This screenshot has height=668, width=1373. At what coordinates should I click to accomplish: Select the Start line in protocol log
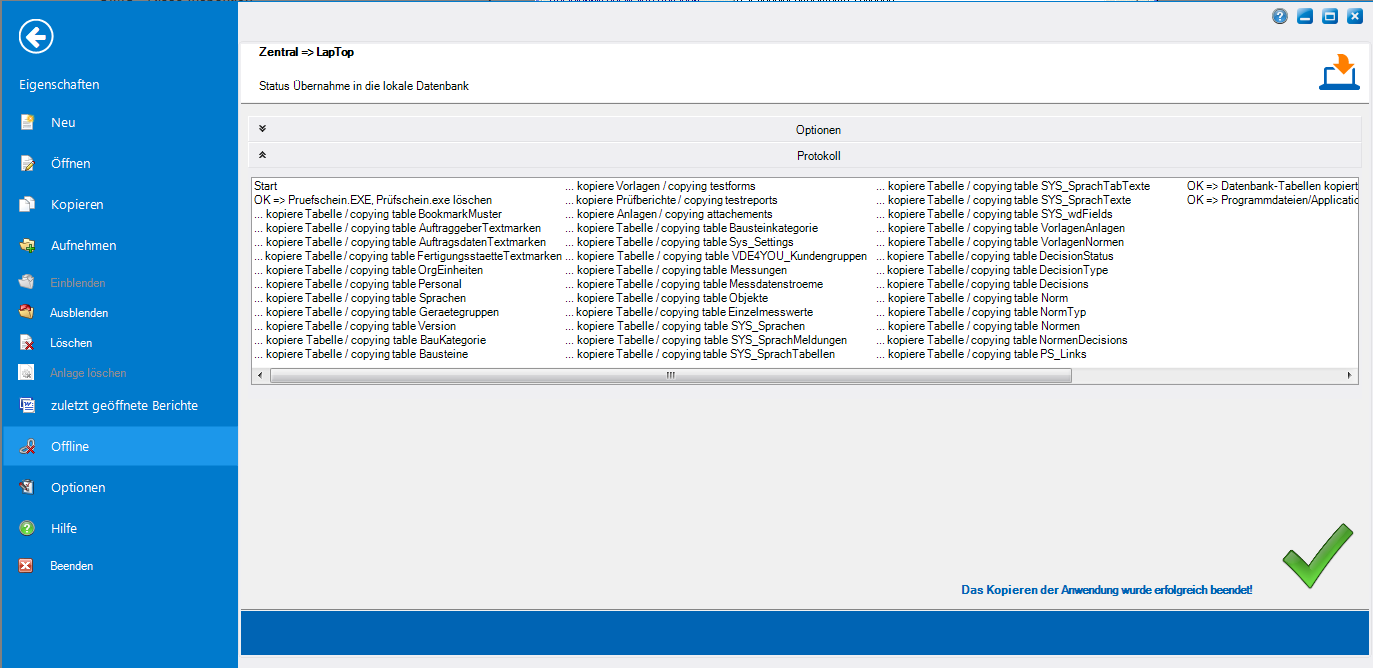tap(266, 186)
